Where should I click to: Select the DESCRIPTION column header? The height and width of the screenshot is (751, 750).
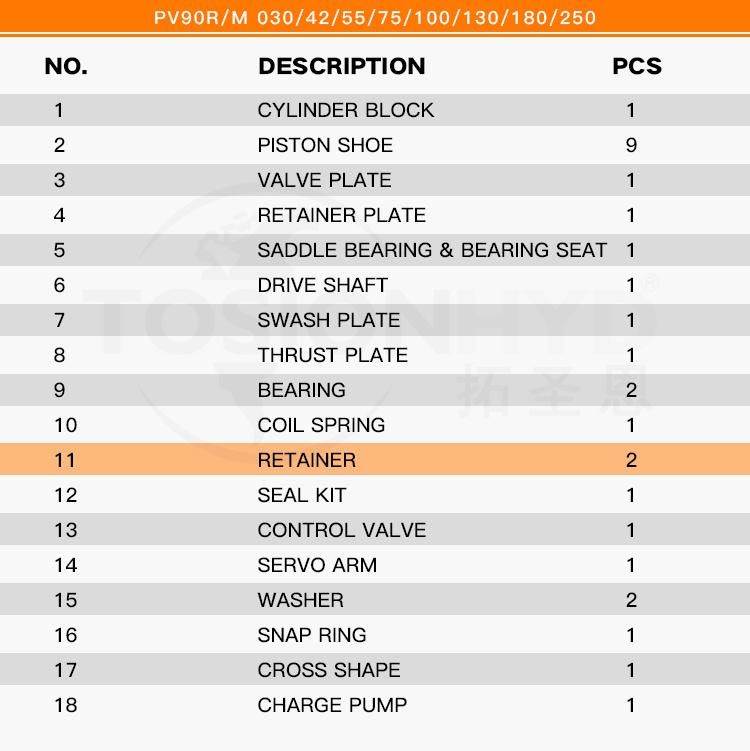[x=342, y=66]
